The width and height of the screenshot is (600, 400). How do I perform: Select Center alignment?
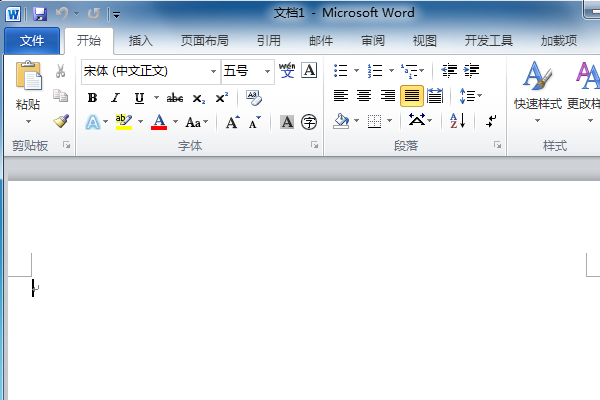click(364, 96)
